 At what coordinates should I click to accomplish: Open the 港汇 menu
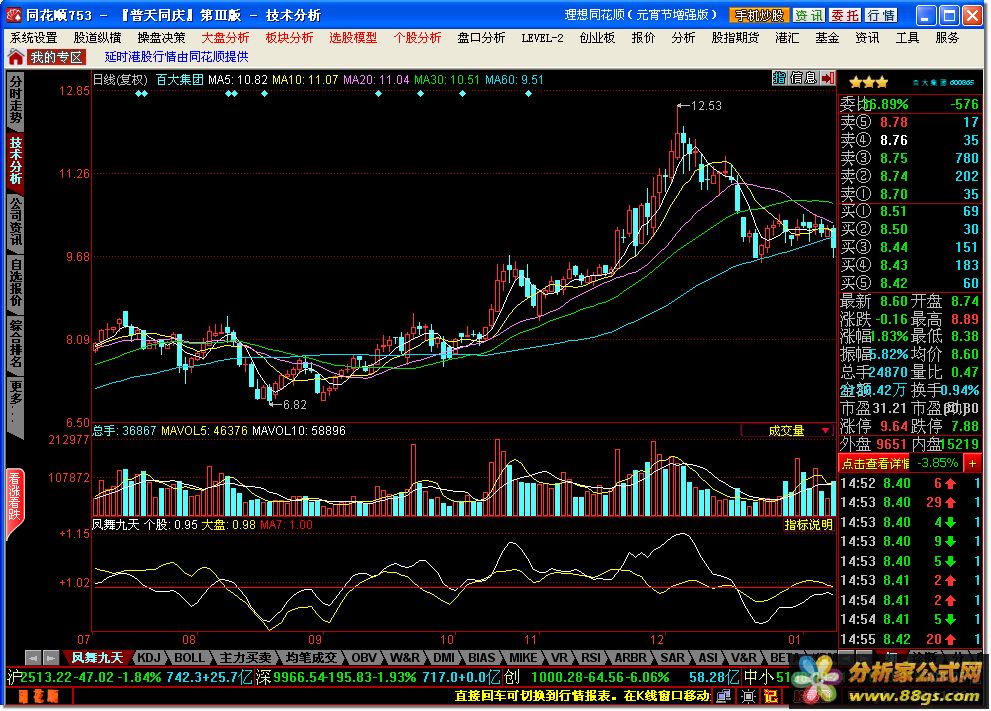[x=787, y=38]
